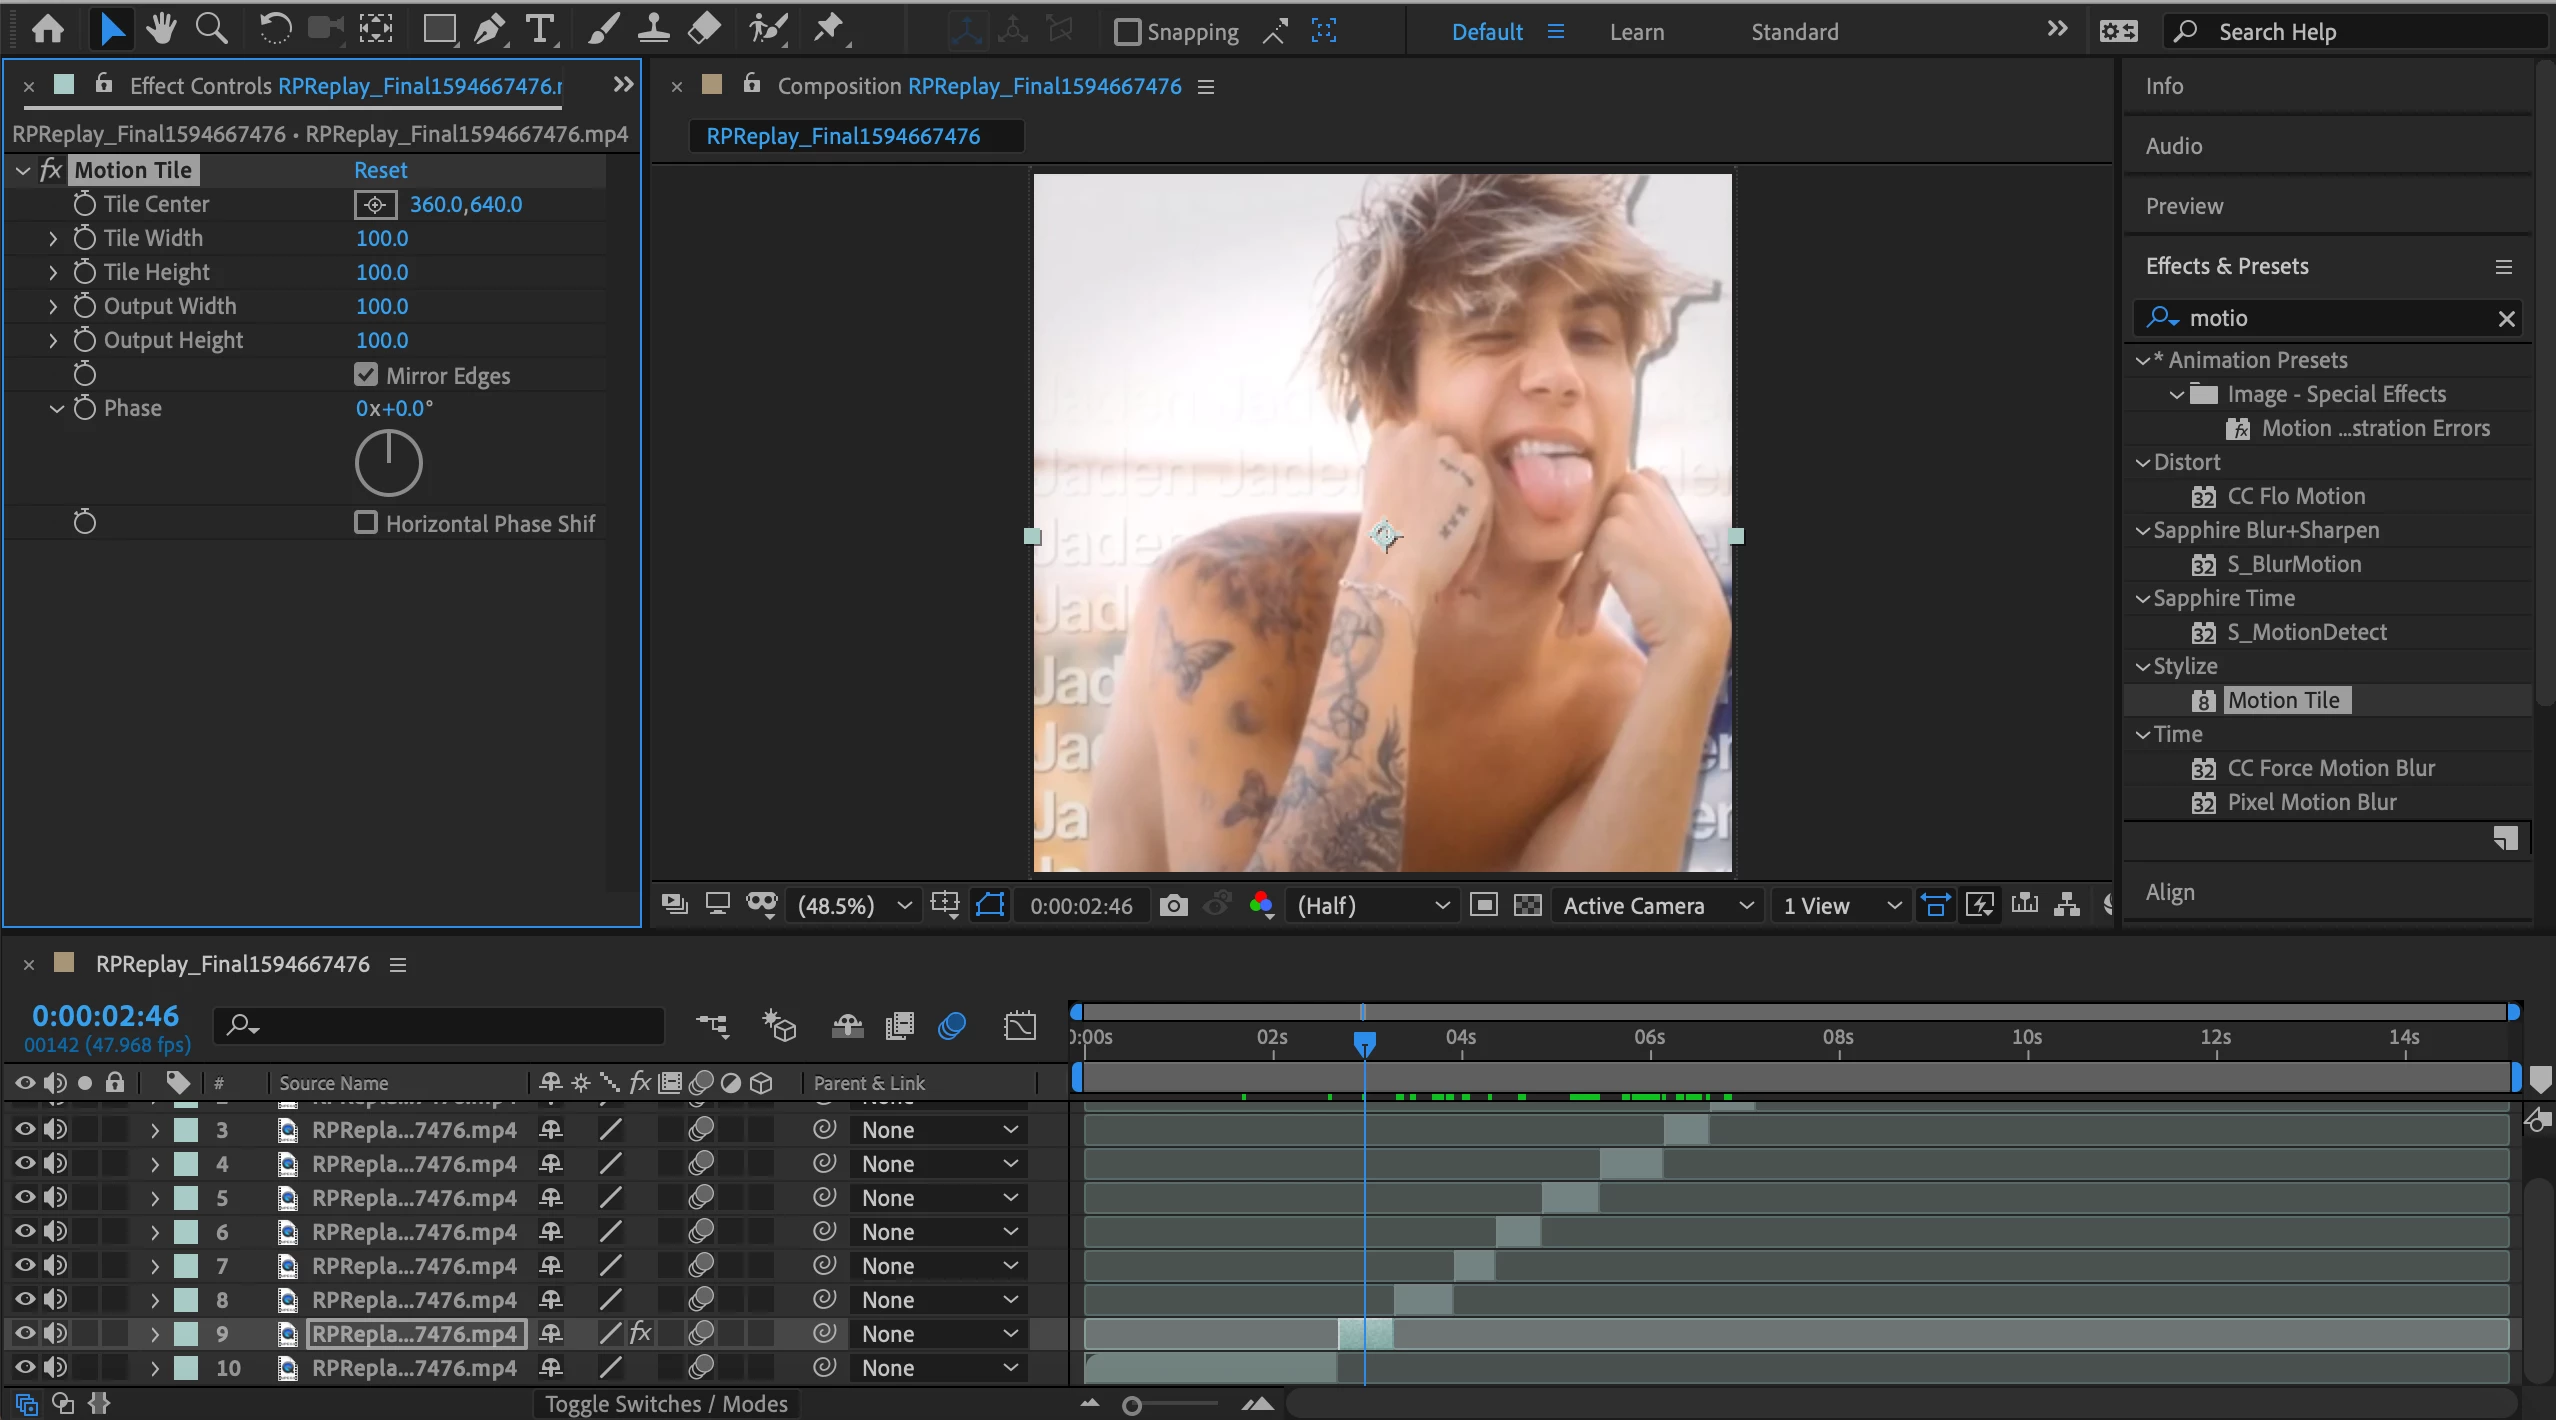The height and width of the screenshot is (1420, 2556).
Task: Enable Horizontal Phase Shift checkbox
Action: 366,523
